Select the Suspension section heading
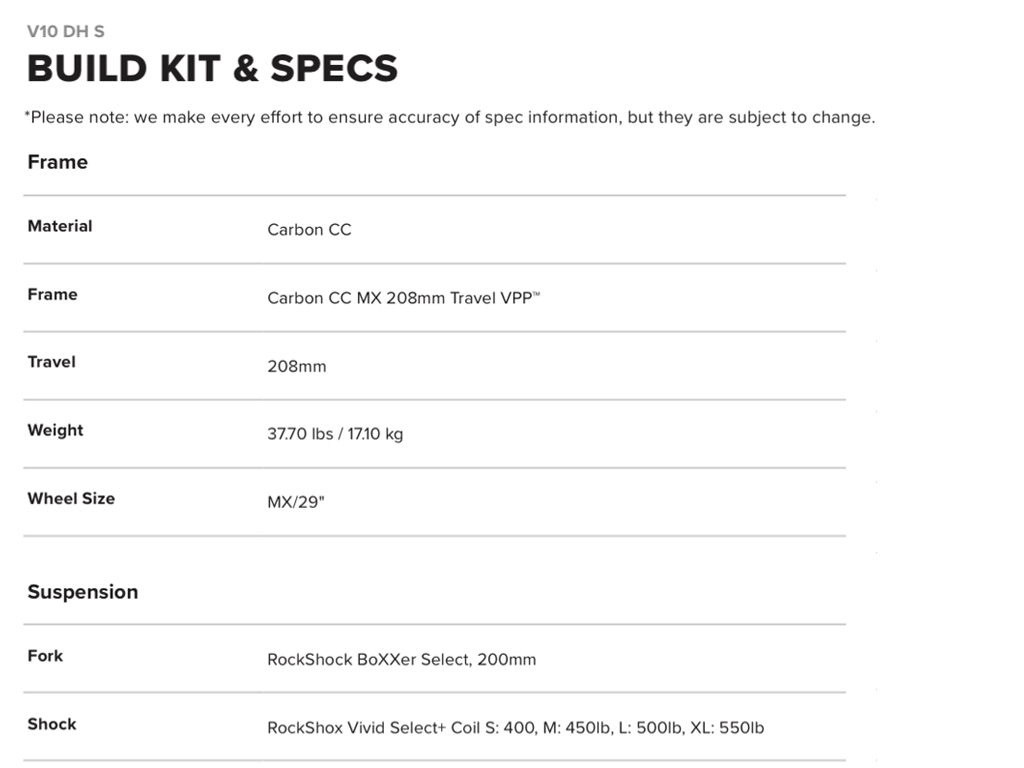Image resolution: width=1024 pixels, height=768 pixels. (83, 592)
